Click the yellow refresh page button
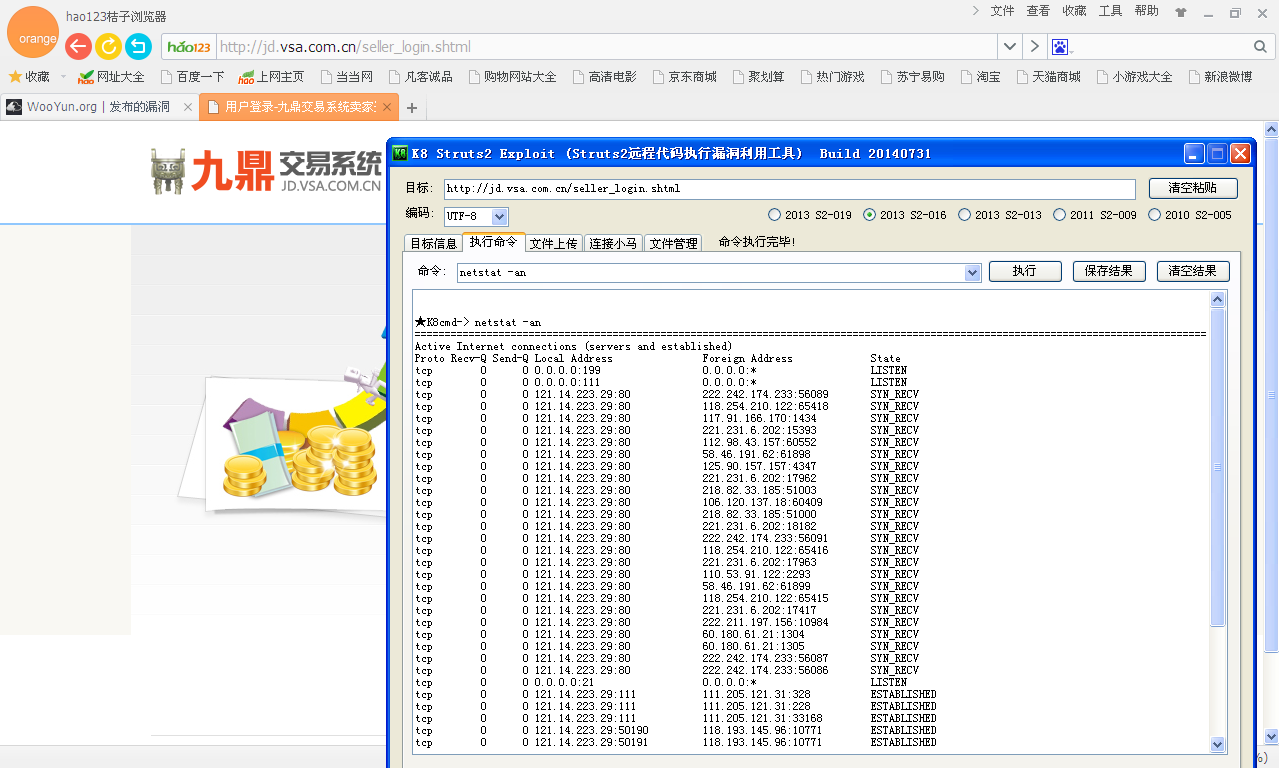 click(x=108, y=46)
